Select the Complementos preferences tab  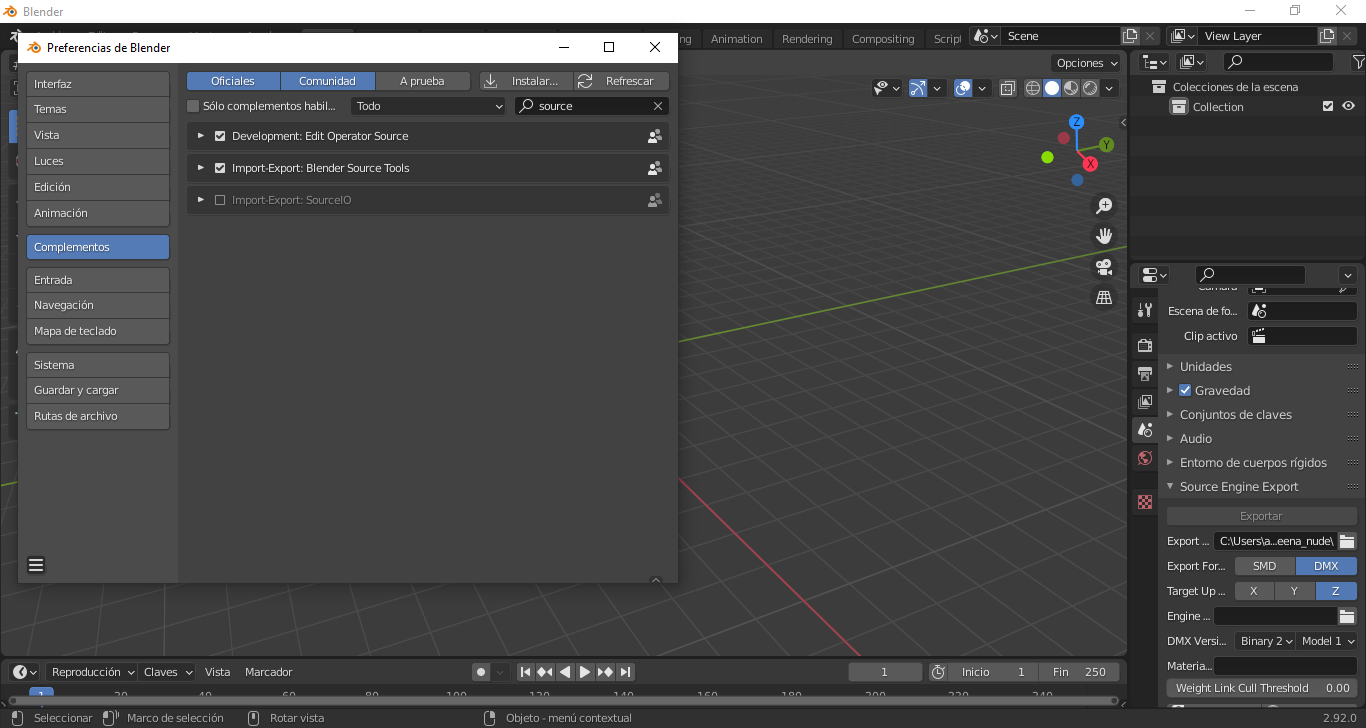coord(98,247)
